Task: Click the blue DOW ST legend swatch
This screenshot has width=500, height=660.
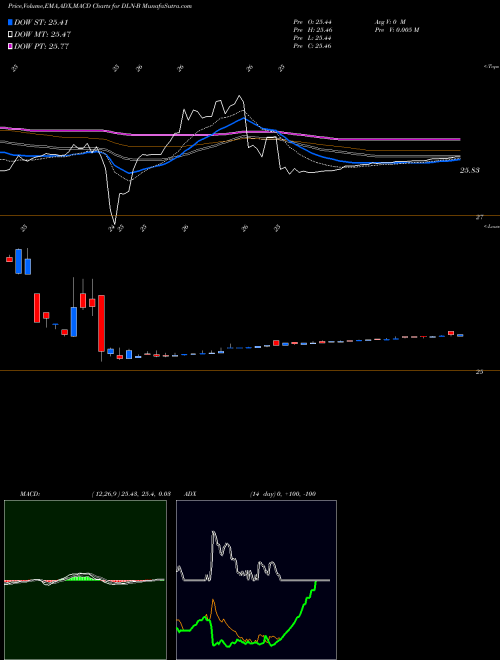Action: click(x=10, y=22)
